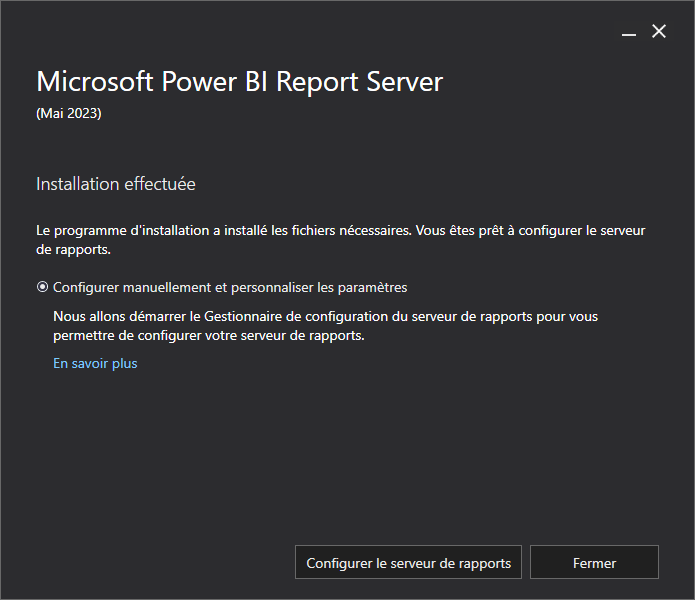The height and width of the screenshot is (600, 695).
Task: Click the "Installation effectuée" heading
Action: (x=116, y=184)
